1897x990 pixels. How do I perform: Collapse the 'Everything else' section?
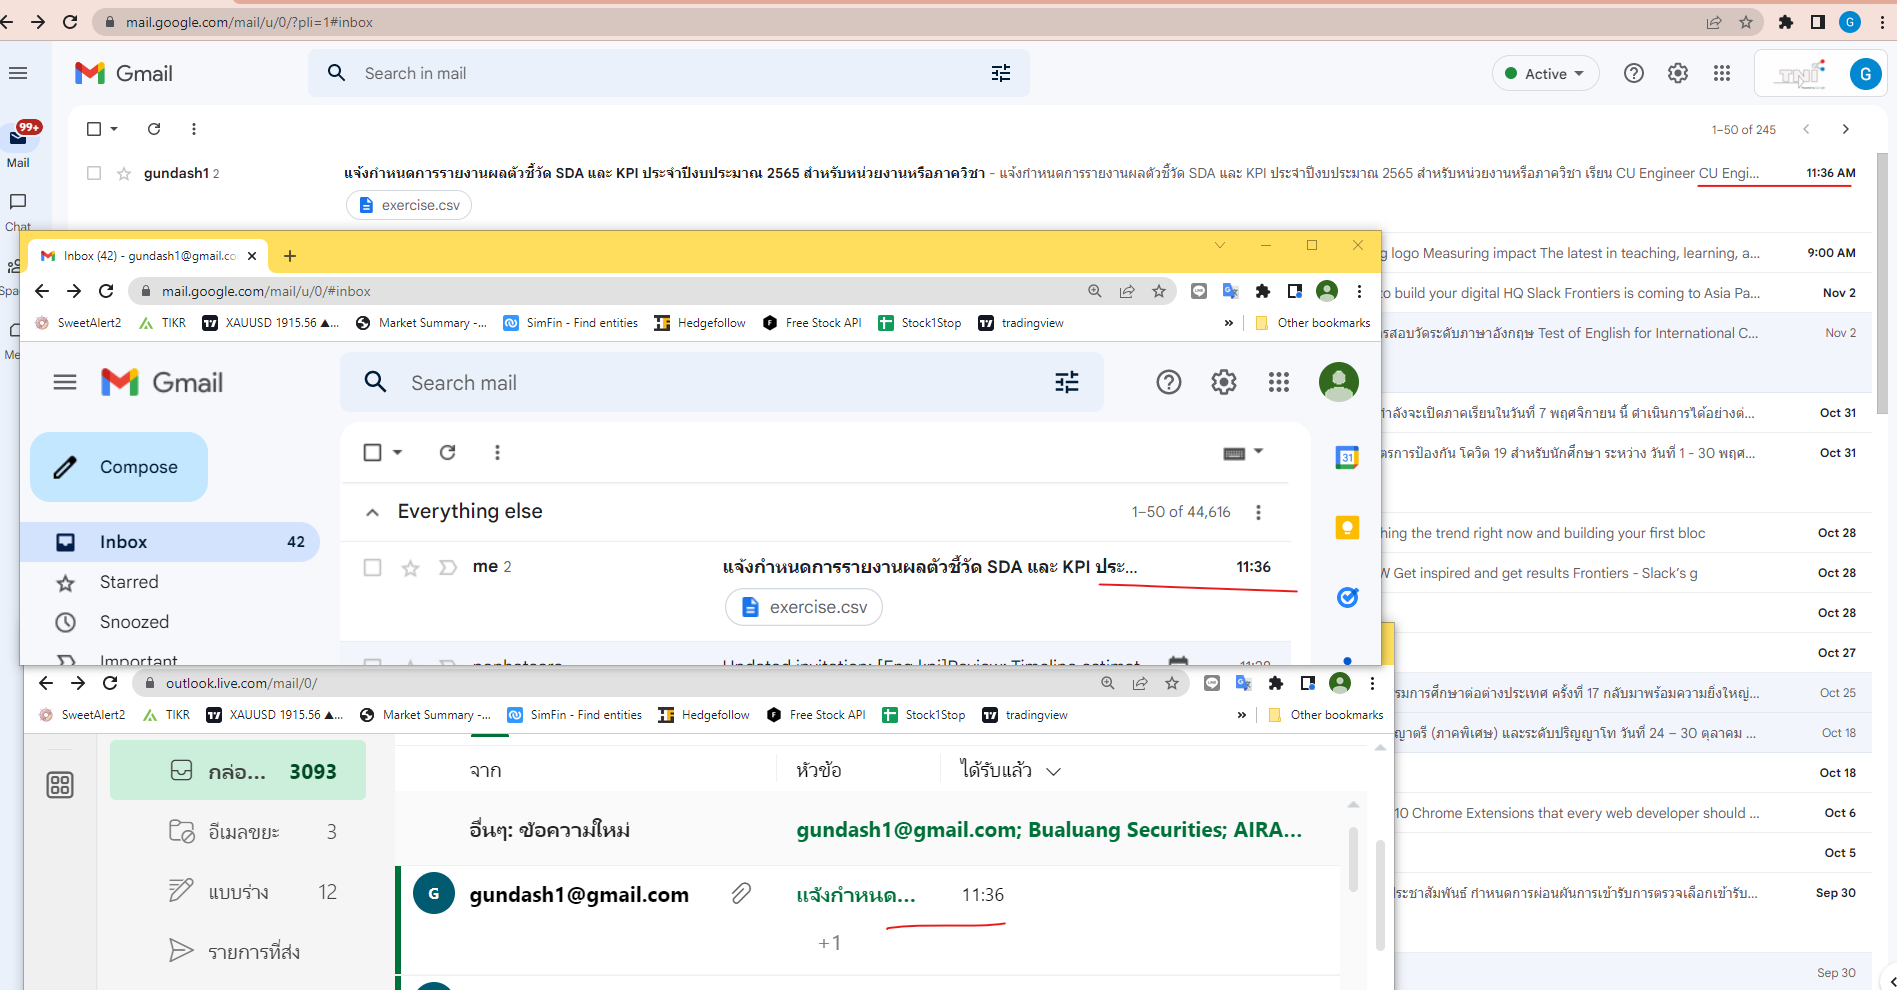(372, 511)
